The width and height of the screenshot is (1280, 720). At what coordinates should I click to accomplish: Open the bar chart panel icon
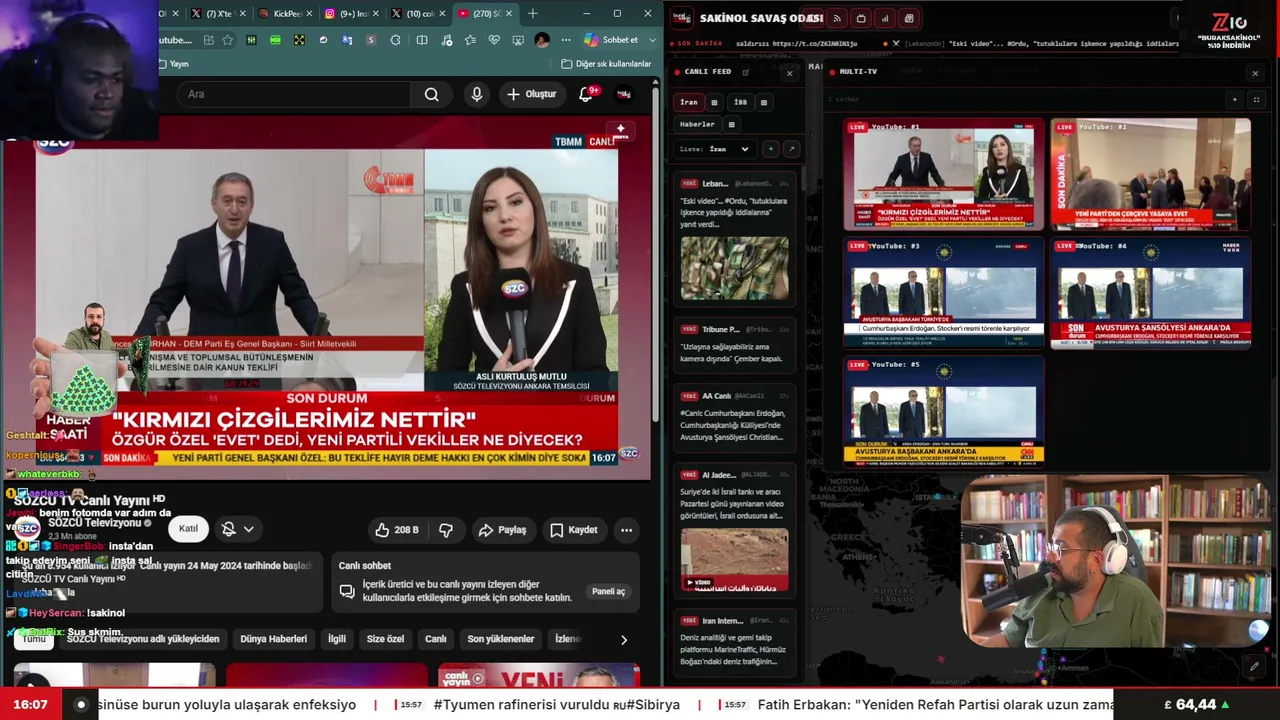(884, 19)
